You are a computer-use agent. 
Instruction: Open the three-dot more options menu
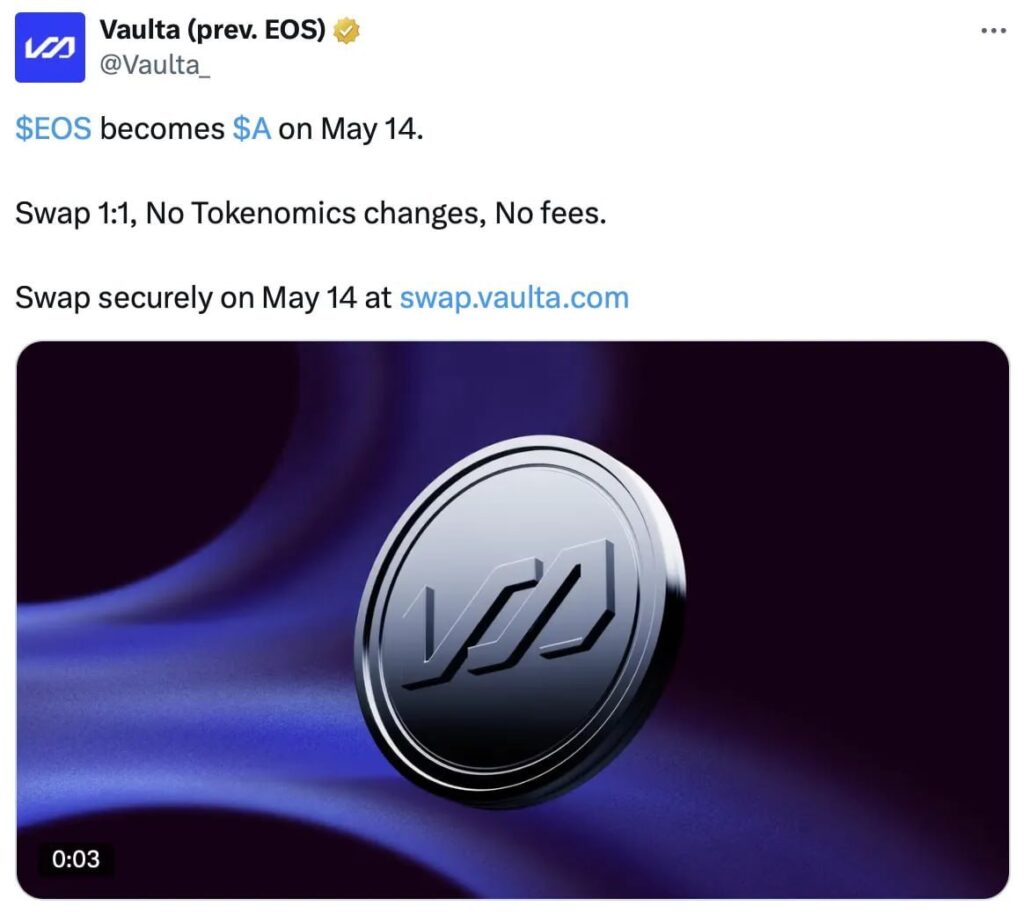click(993, 31)
